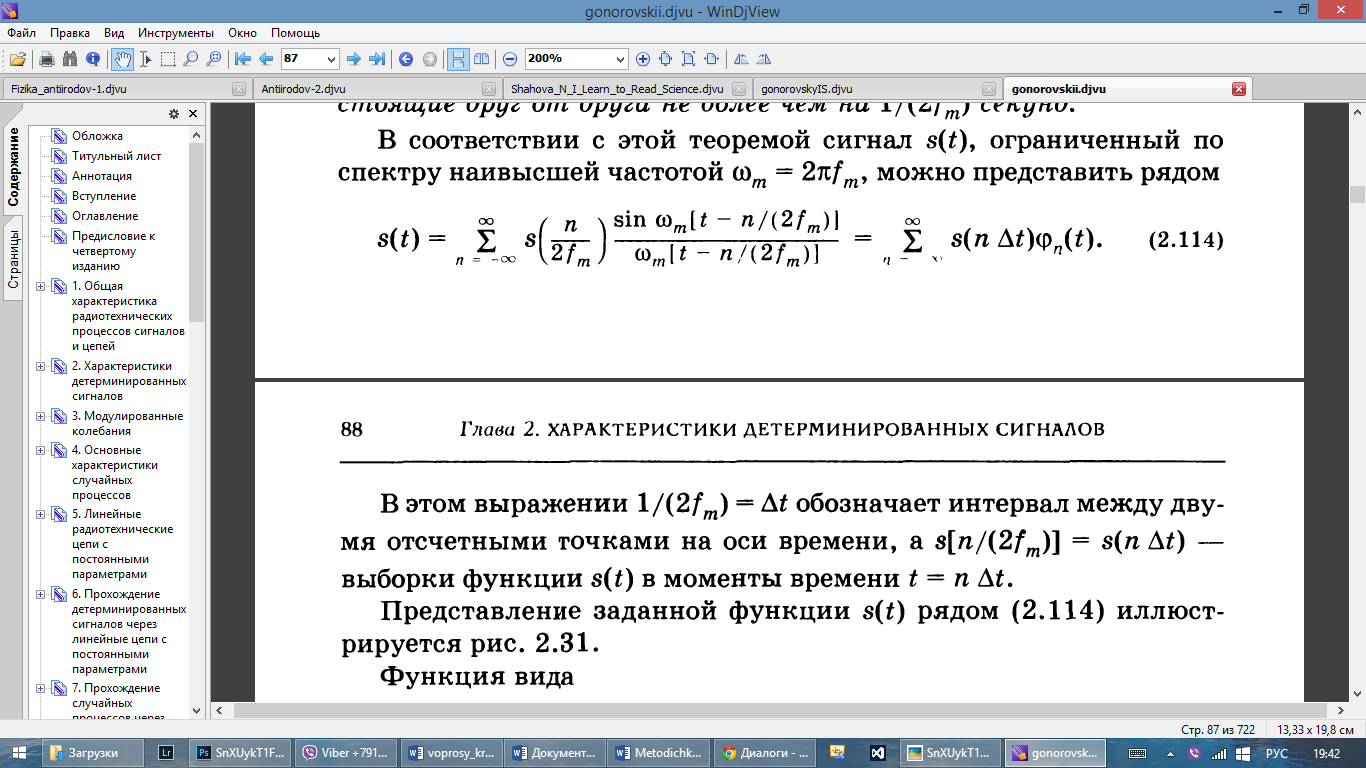Screen dimensions: 1366x768
Task: Open the Lightroom taskbar icon
Action: click(x=167, y=753)
